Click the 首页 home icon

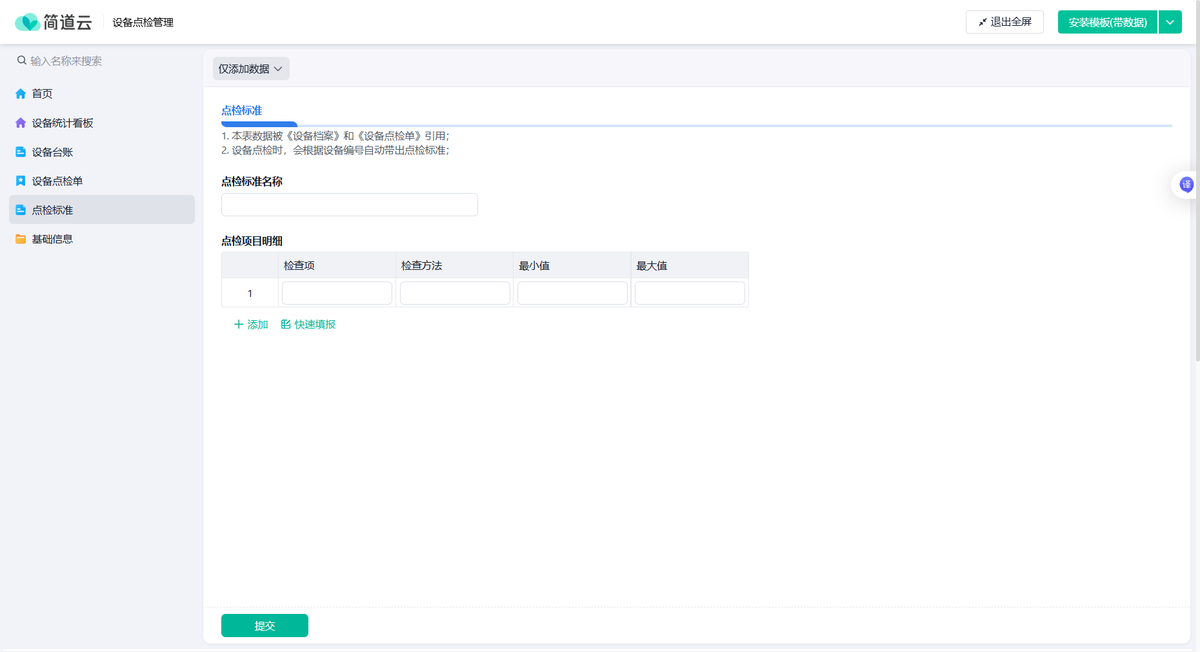pos(21,94)
